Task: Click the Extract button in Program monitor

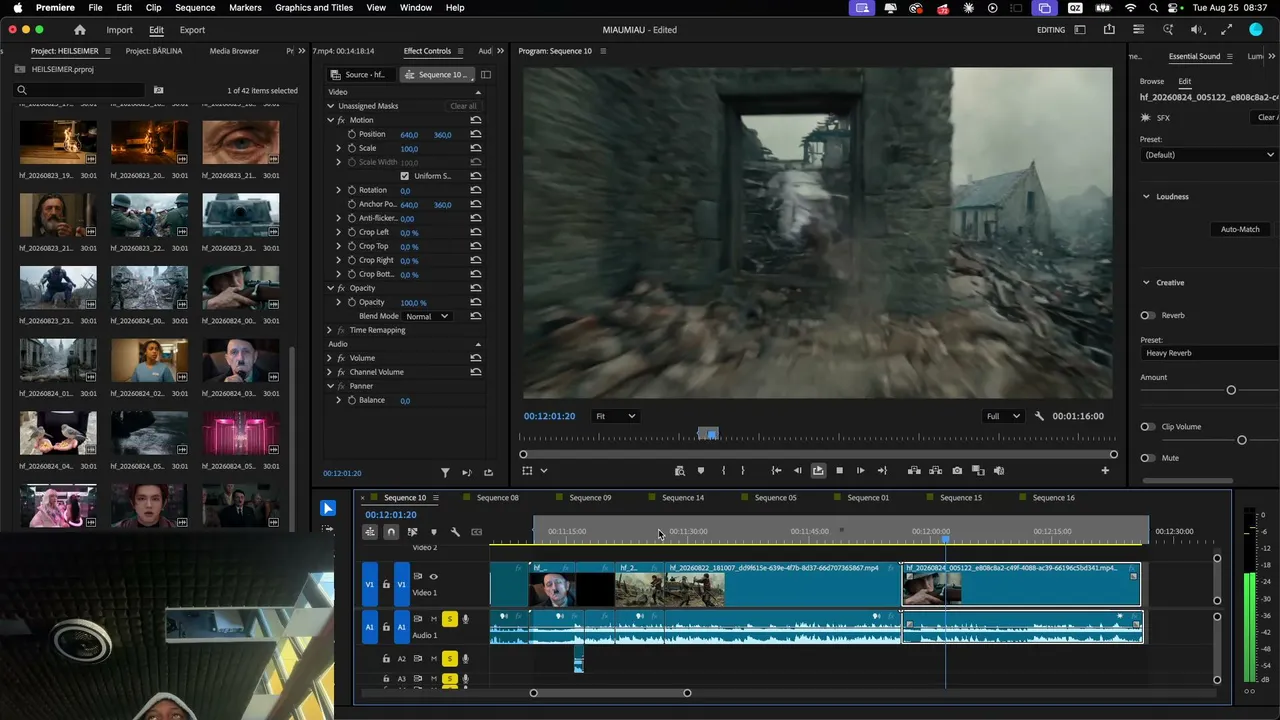Action: pos(936,471)
